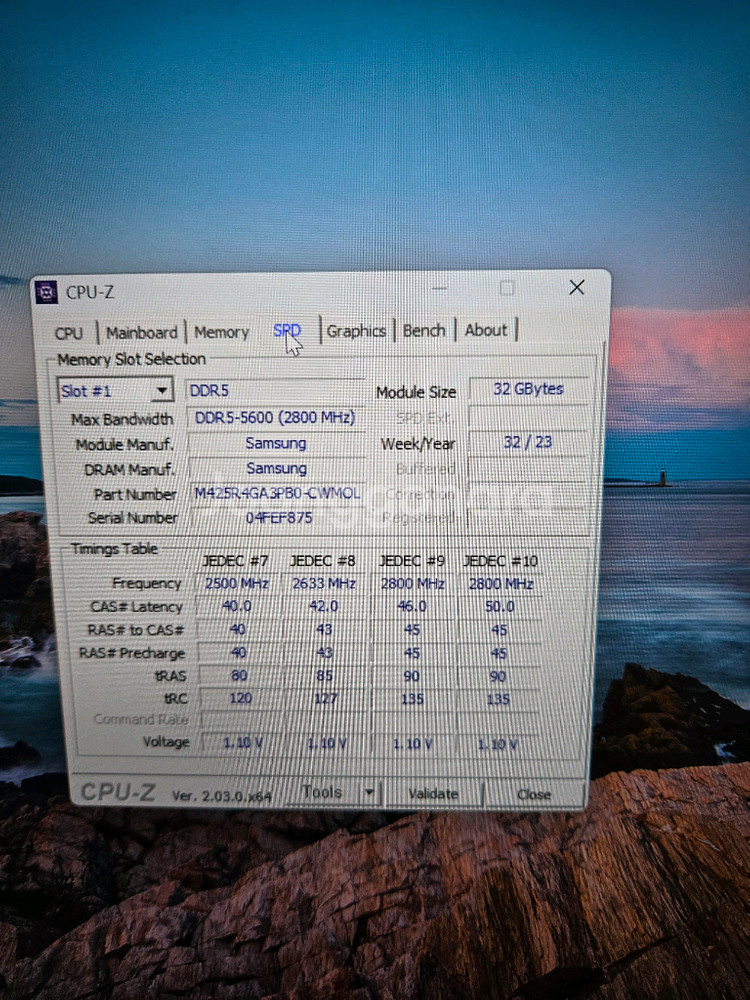Click the Validate button
This screenshot has width=750, height=1000.
click(x=433, y=794)
